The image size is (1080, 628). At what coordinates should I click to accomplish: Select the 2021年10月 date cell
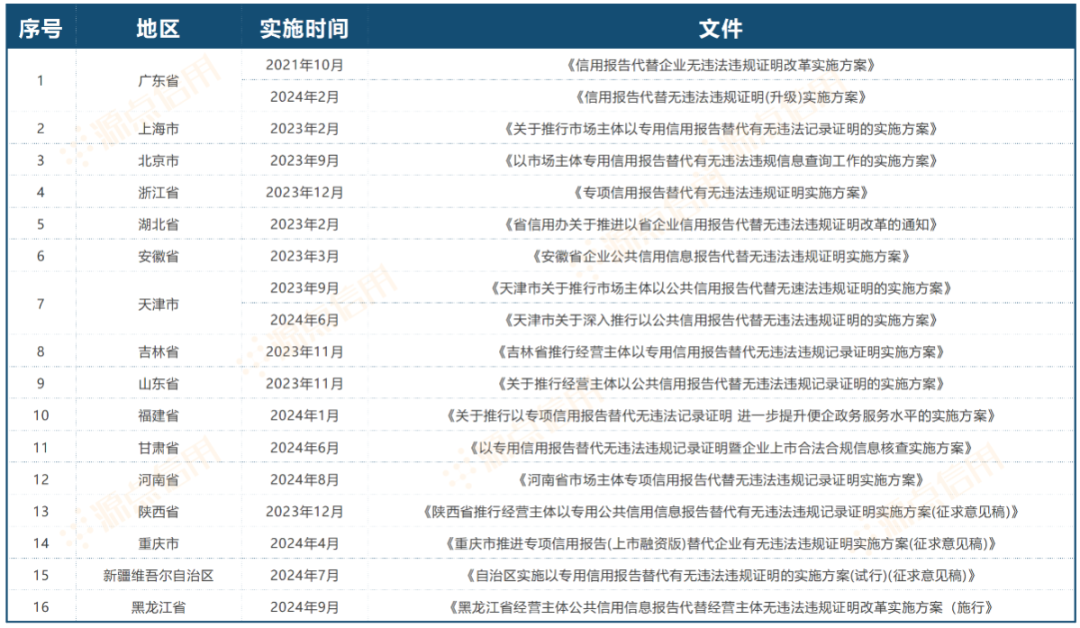[304, 65]
